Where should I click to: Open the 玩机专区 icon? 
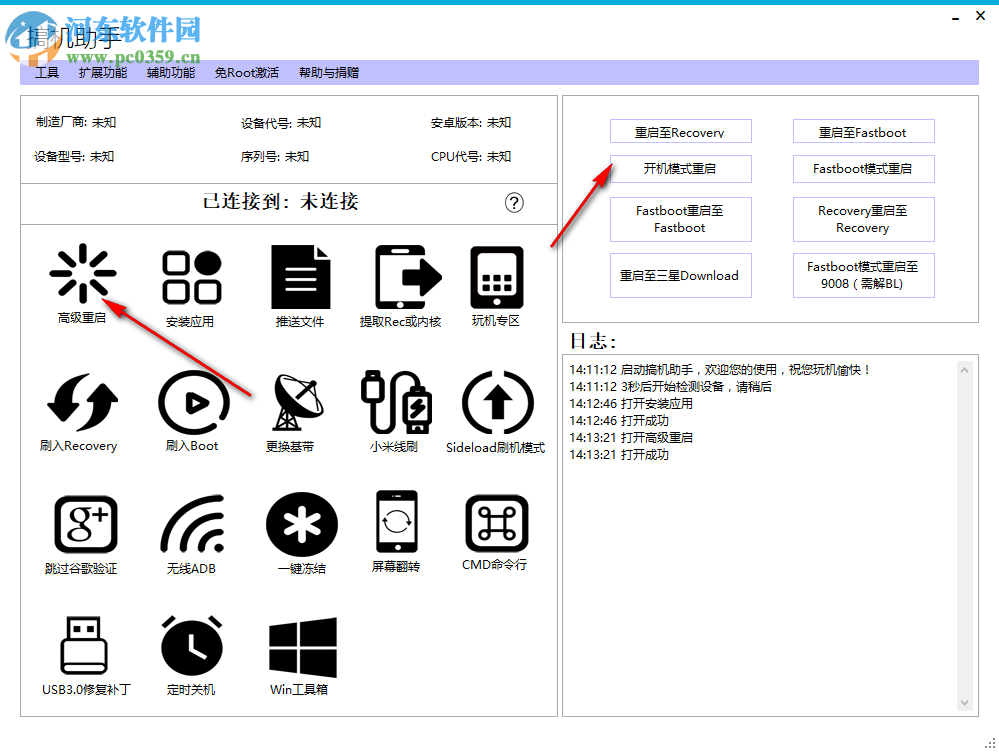click(x=497, y=277)
